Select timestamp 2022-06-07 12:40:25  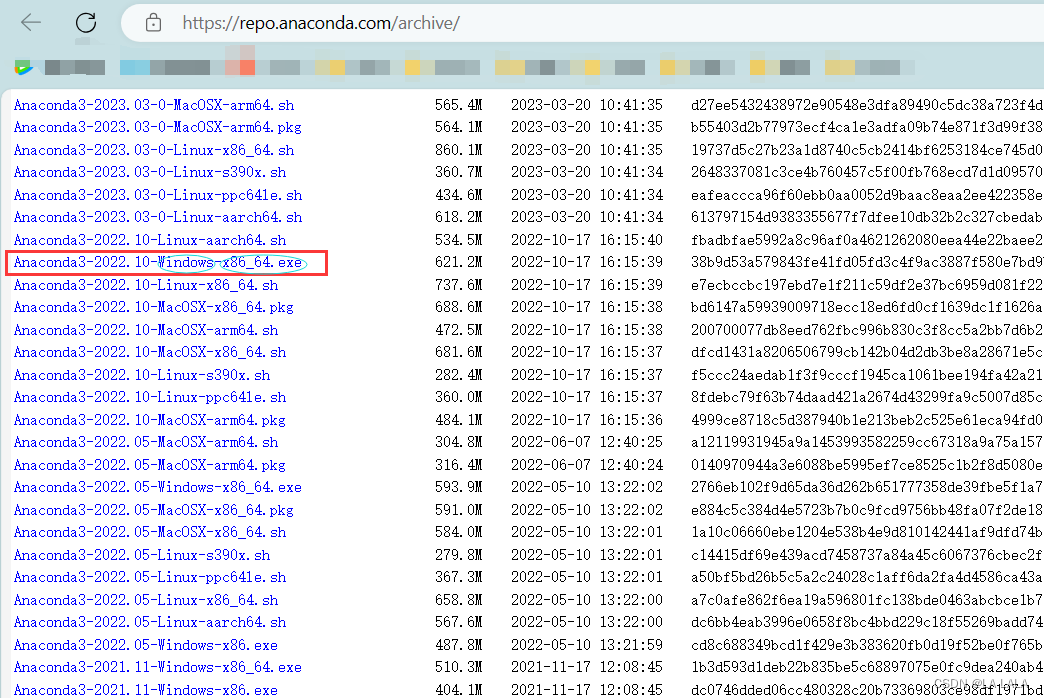click(x=587, y=443)
